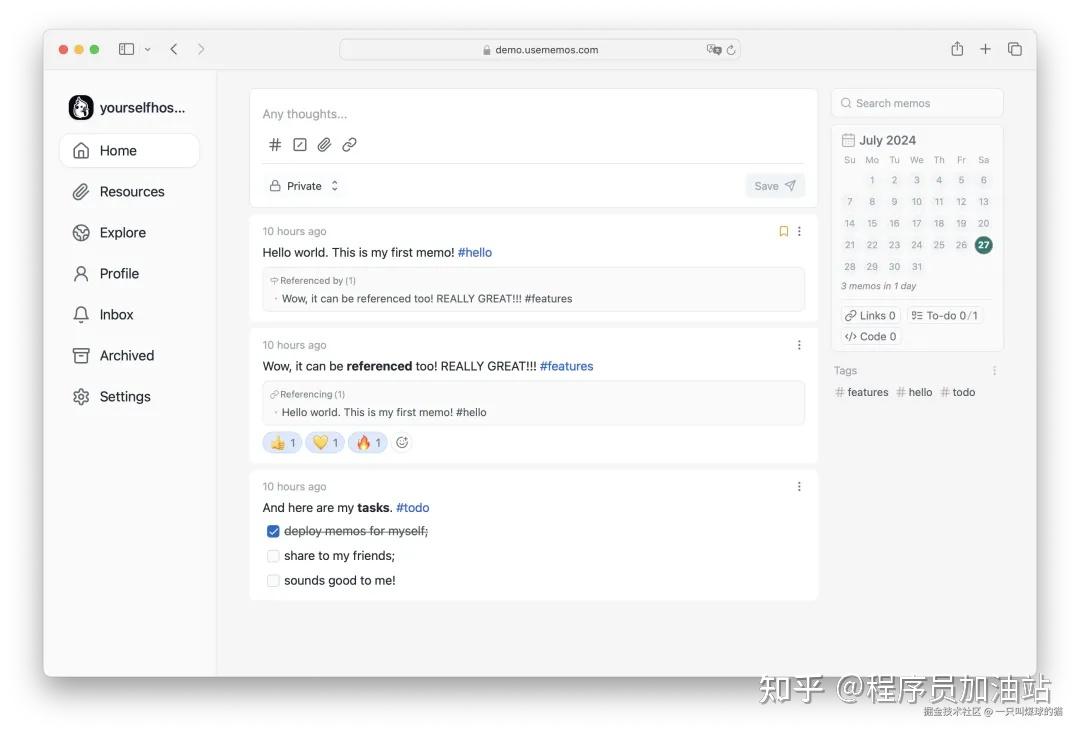Click the Save memo button
1080x734 pixels.
(774, 186)
